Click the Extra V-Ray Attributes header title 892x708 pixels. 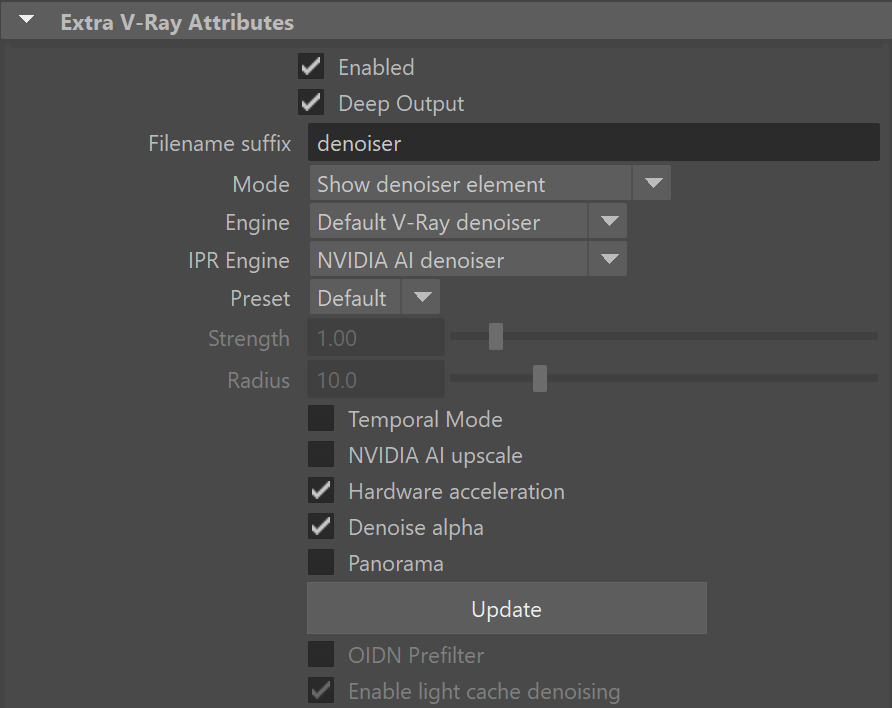click(x=177, y=23)
